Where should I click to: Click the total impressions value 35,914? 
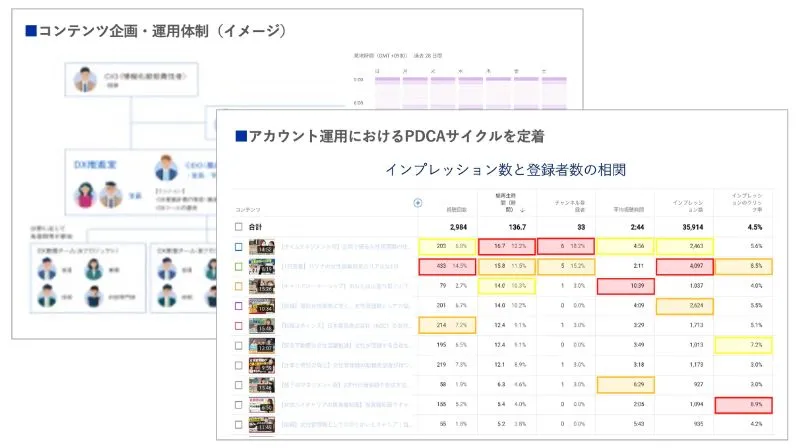(693, 227)
